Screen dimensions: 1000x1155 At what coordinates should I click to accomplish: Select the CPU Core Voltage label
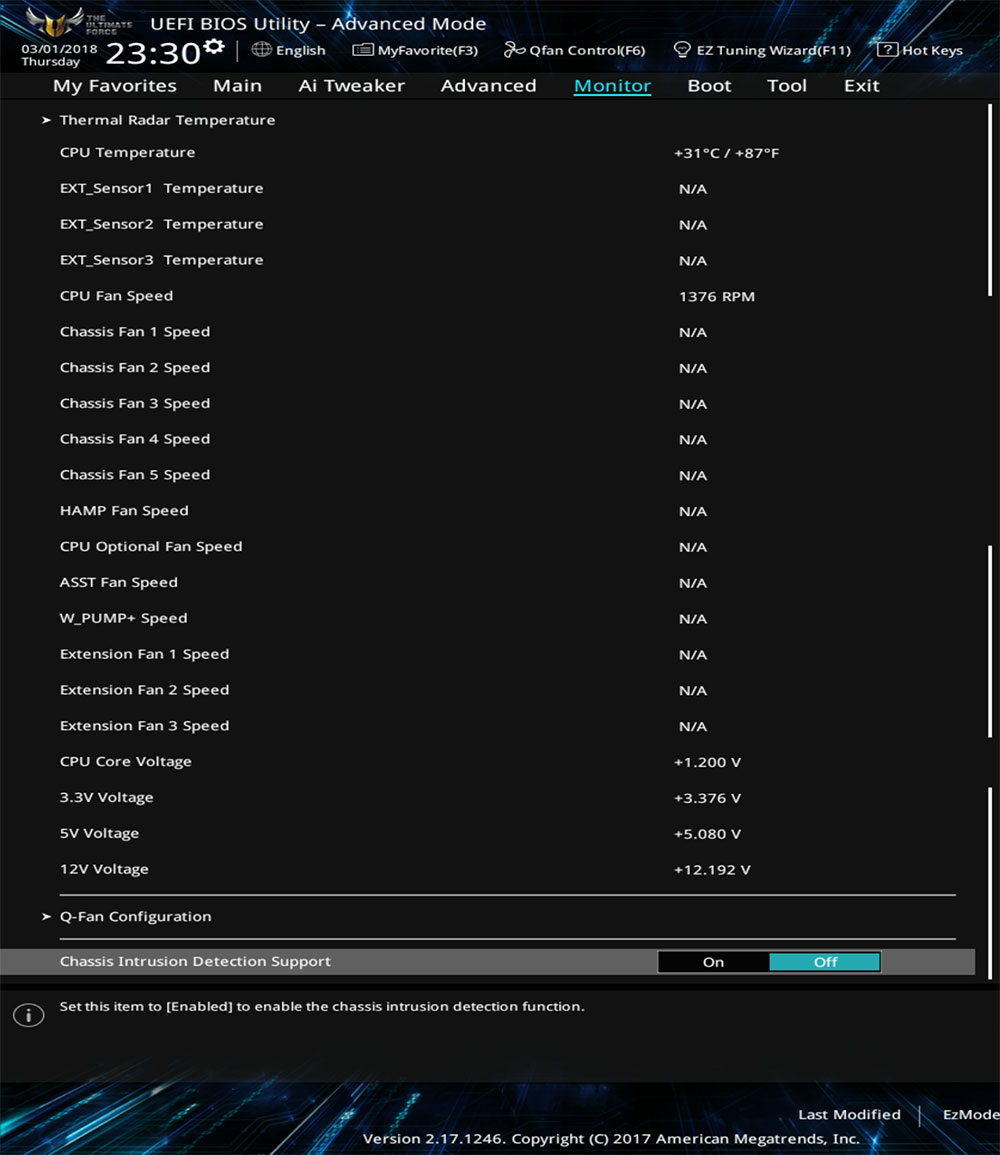(x=125, y=762)
